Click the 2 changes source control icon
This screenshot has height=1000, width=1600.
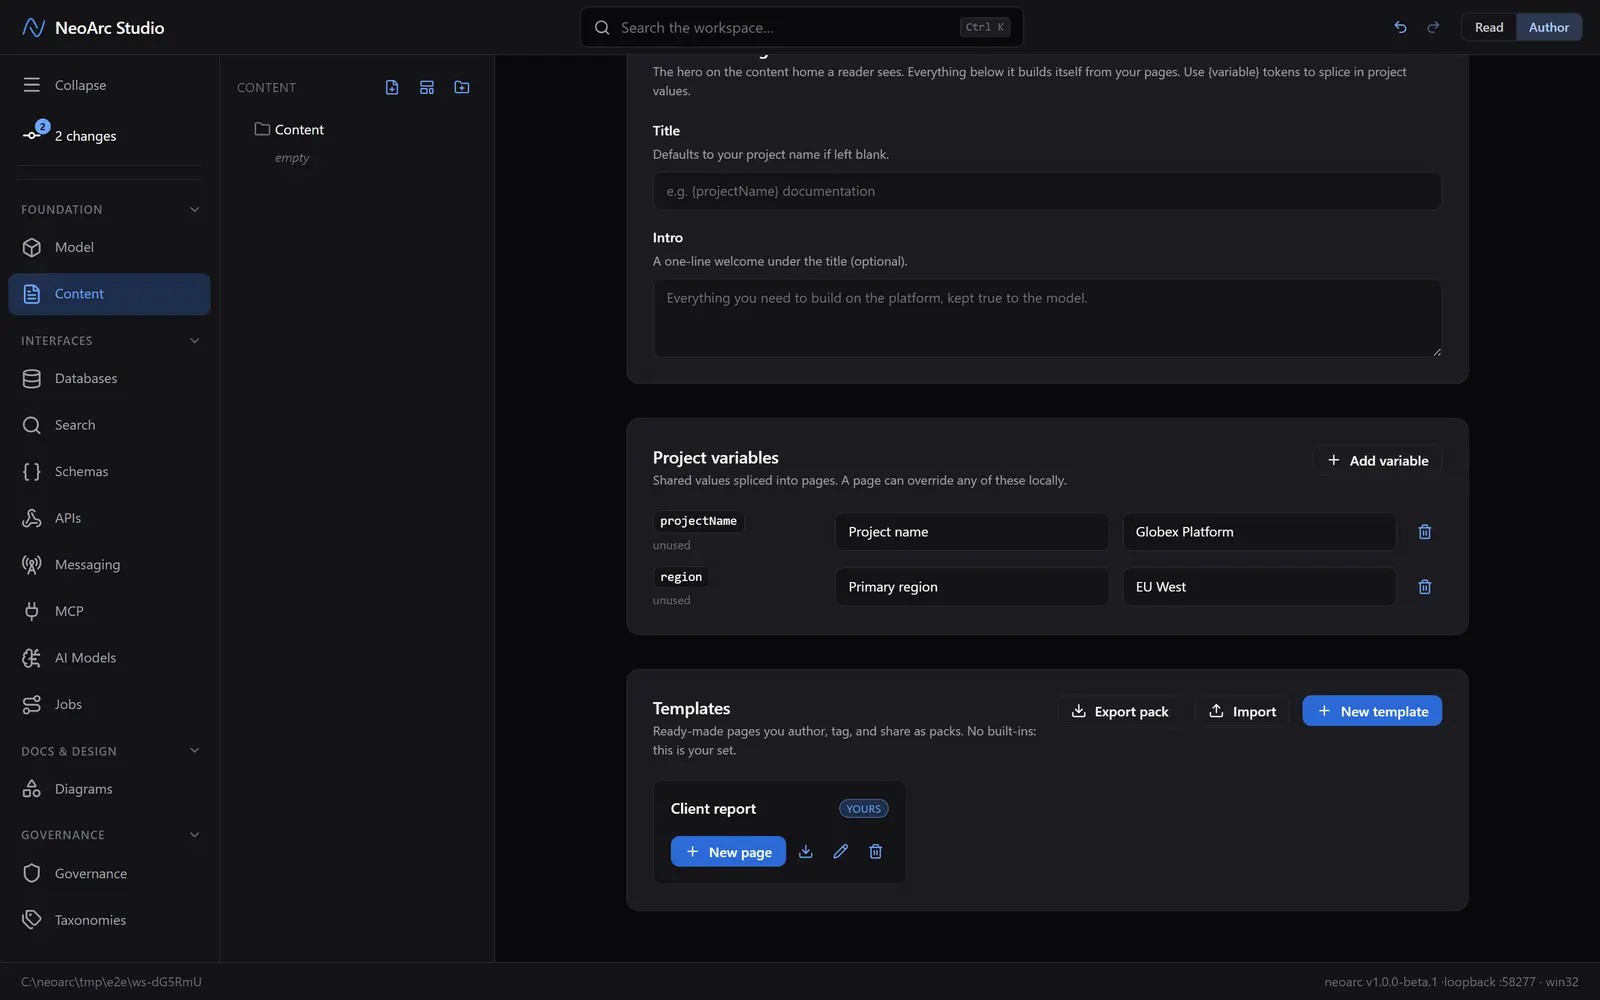[33, 135]
